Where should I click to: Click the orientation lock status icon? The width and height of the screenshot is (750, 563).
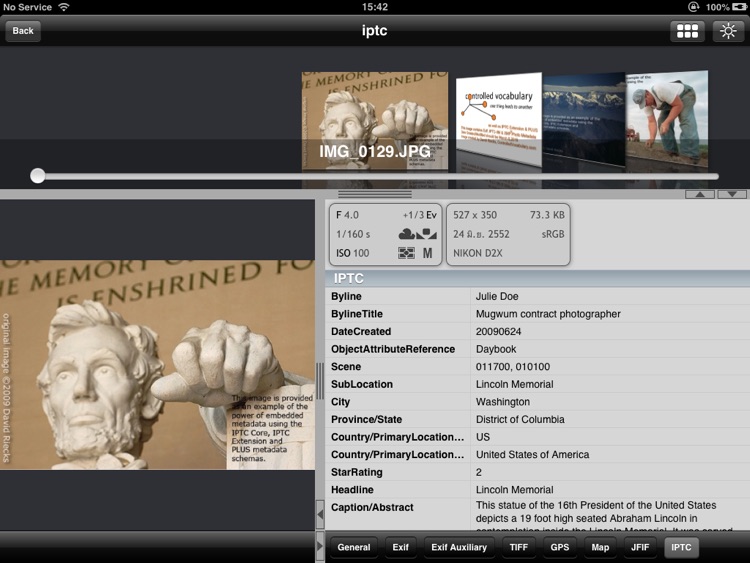[694, 7]
